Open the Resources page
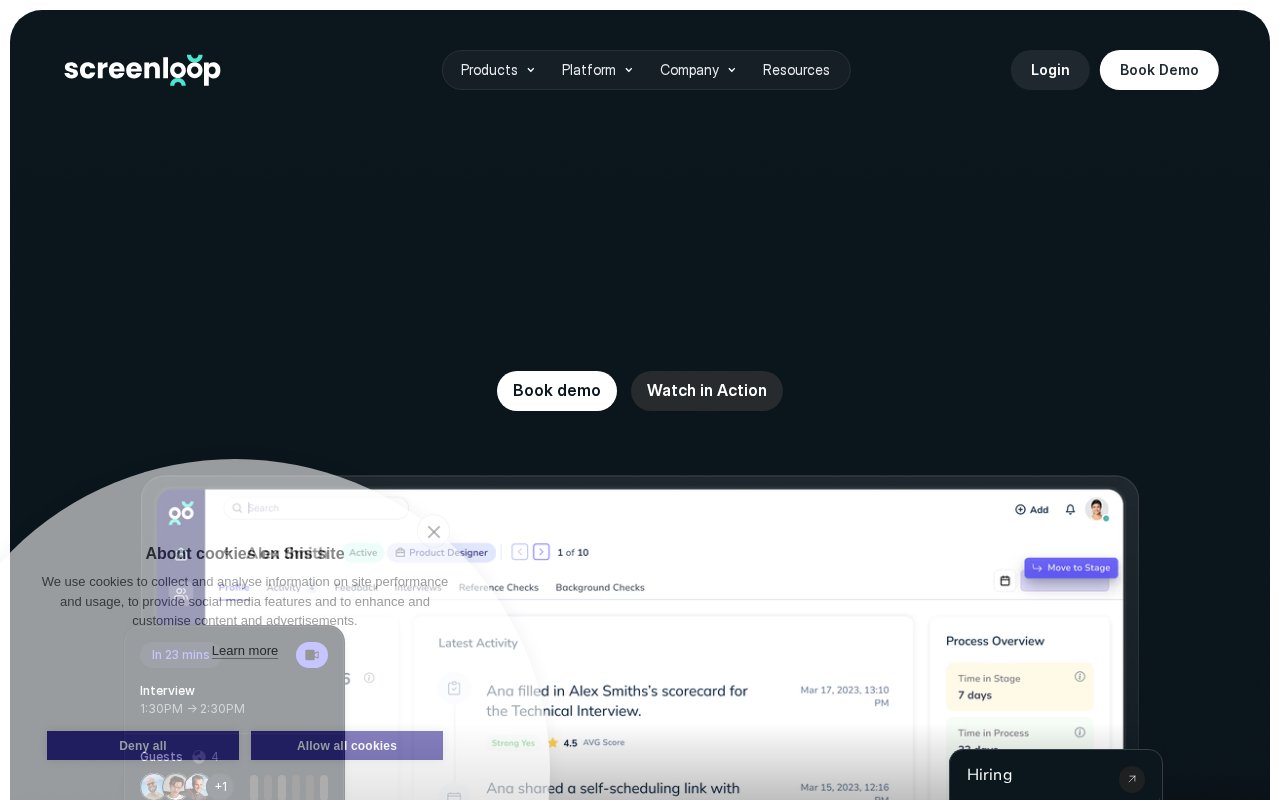Image resolution: width=1280 pixels, height=800 pixels. point(796,70)
